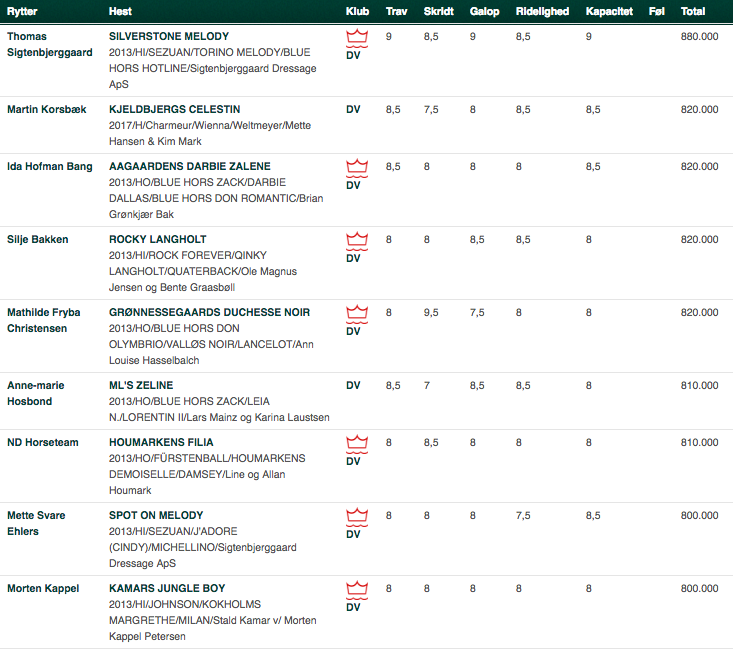Click the DV club label for ML'S ZELINE
This screenshot has width=733, height=650.
pos(353,385)
